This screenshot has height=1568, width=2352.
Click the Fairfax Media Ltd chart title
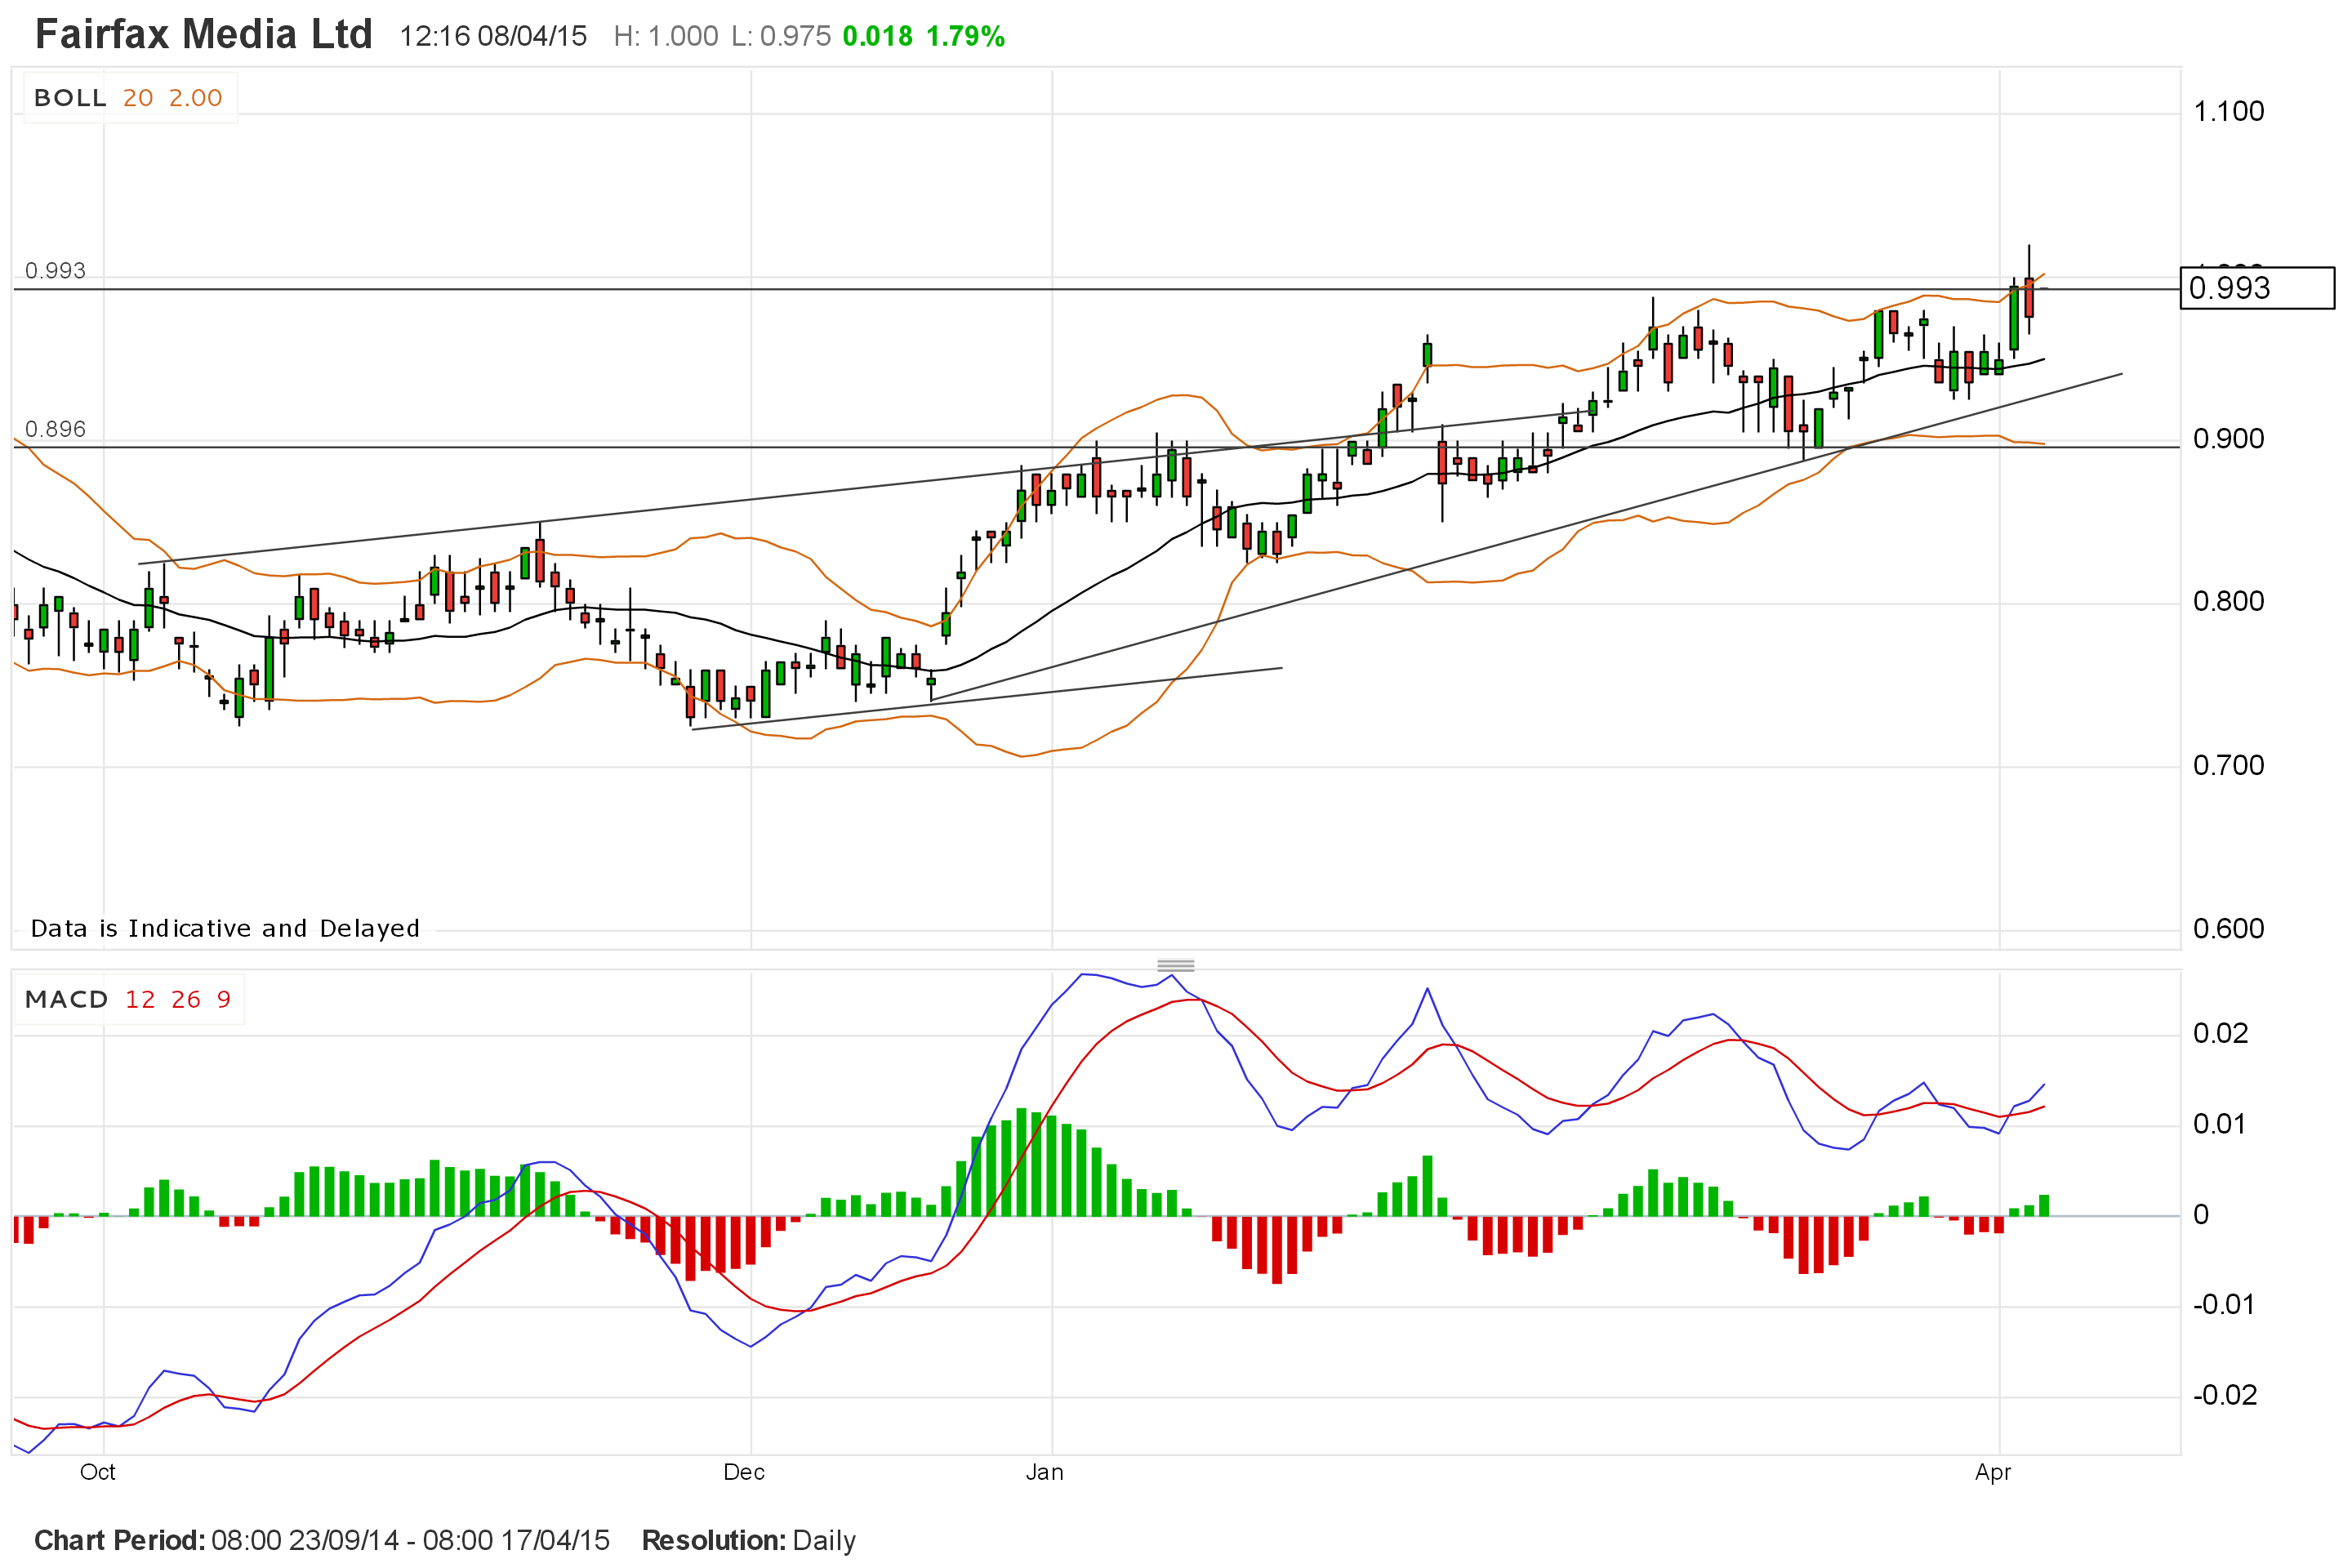[x=204, y=35]
